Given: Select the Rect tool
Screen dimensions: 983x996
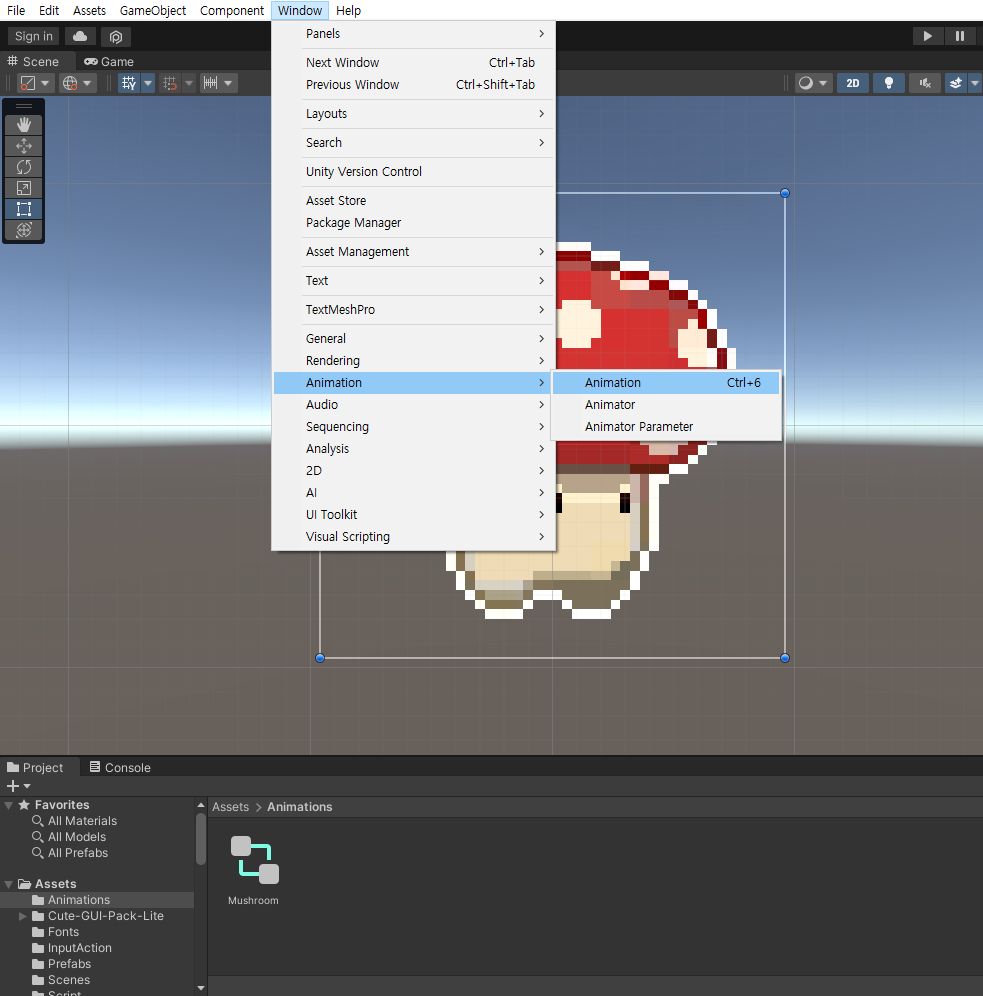Looking at the screenshot, I should (x=24, y=209).
